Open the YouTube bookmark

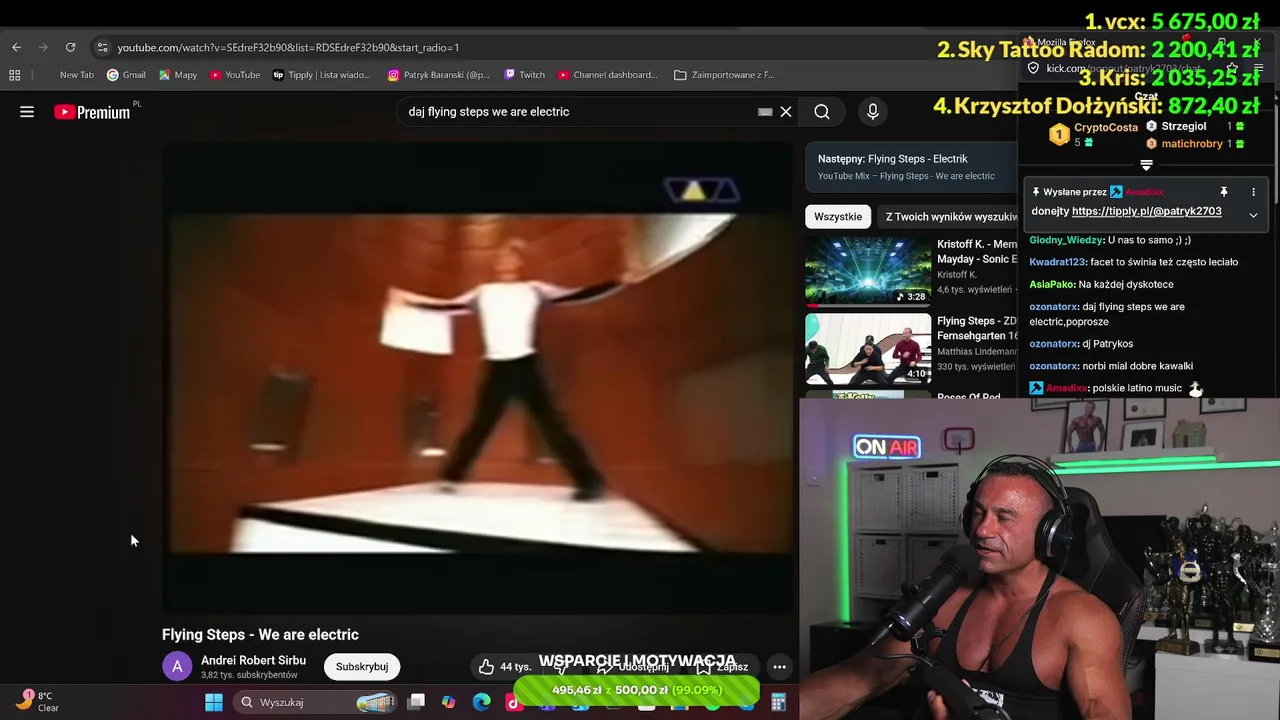235,75
